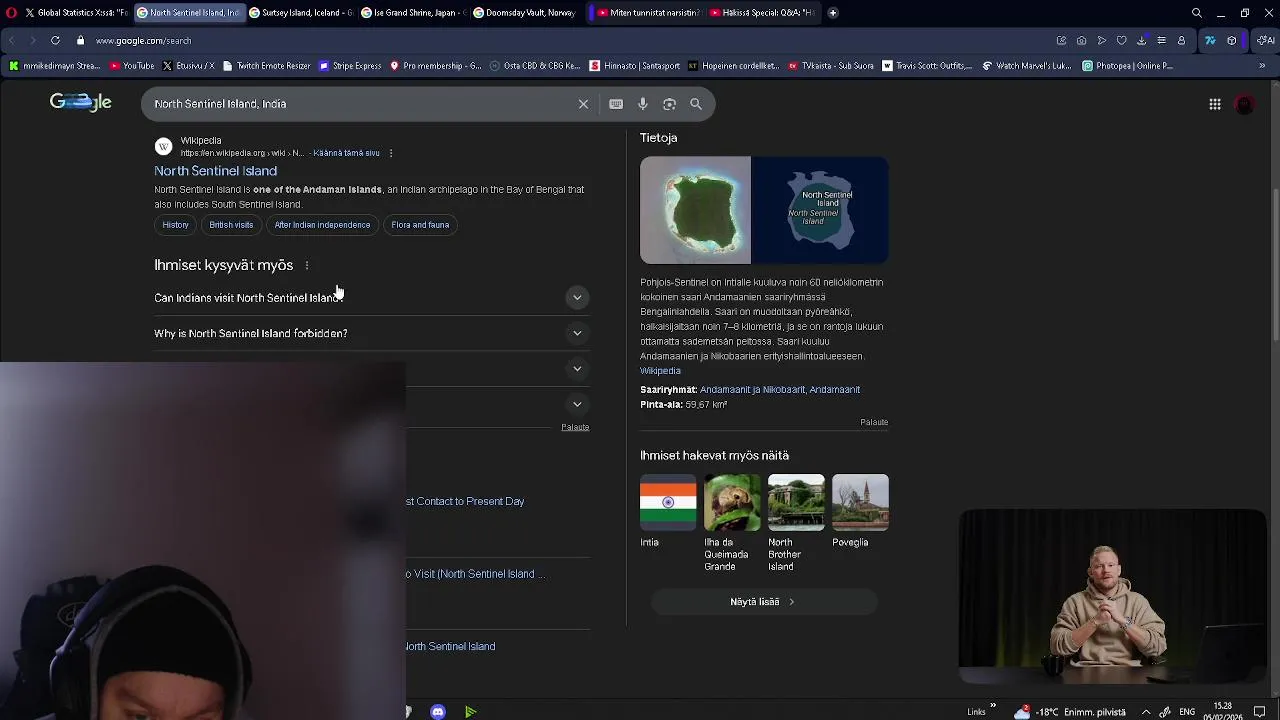Screen dimensions: 1280x720
Task: Expand the fourth People also ask question
Action: coord(577,404)
